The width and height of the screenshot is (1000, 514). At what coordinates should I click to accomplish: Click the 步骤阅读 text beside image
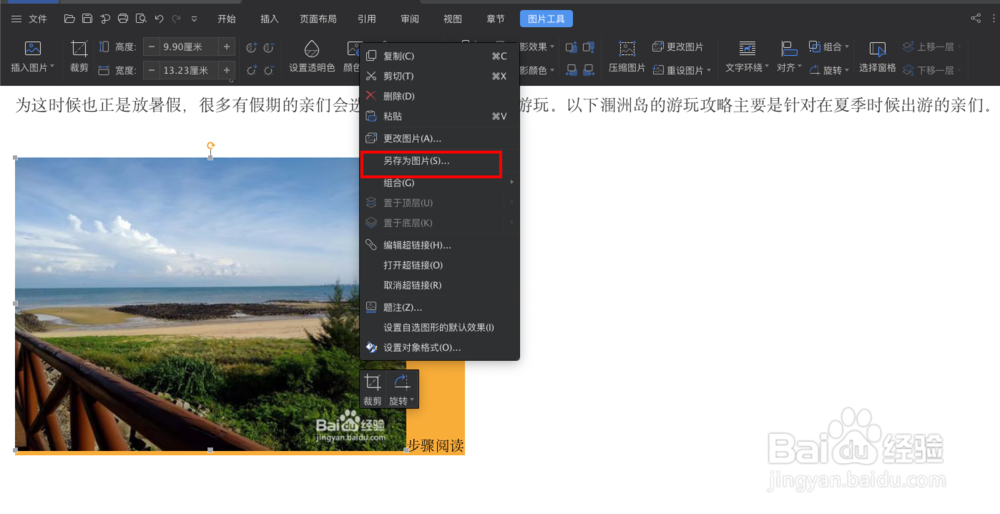[435, 446]
